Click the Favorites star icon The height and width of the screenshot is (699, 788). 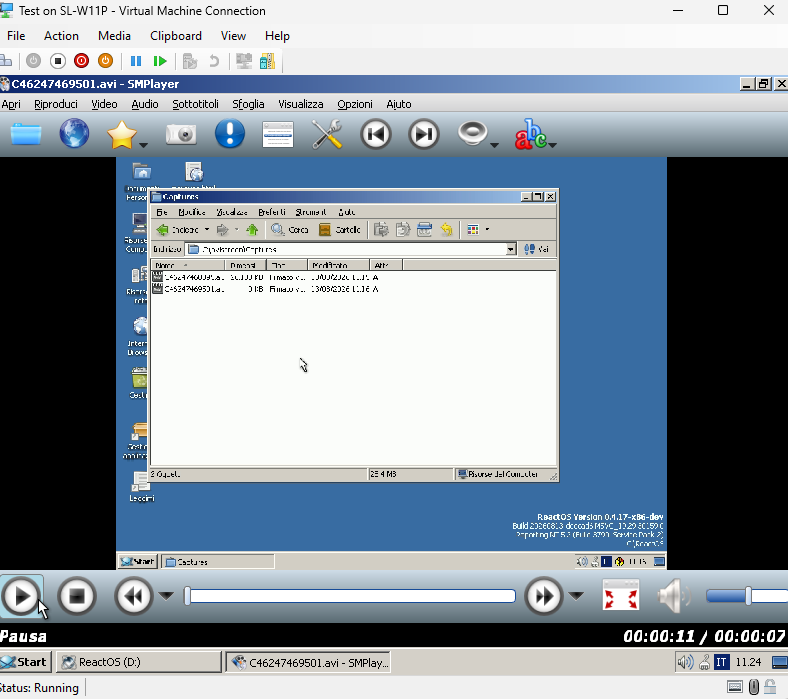[122, 135]
